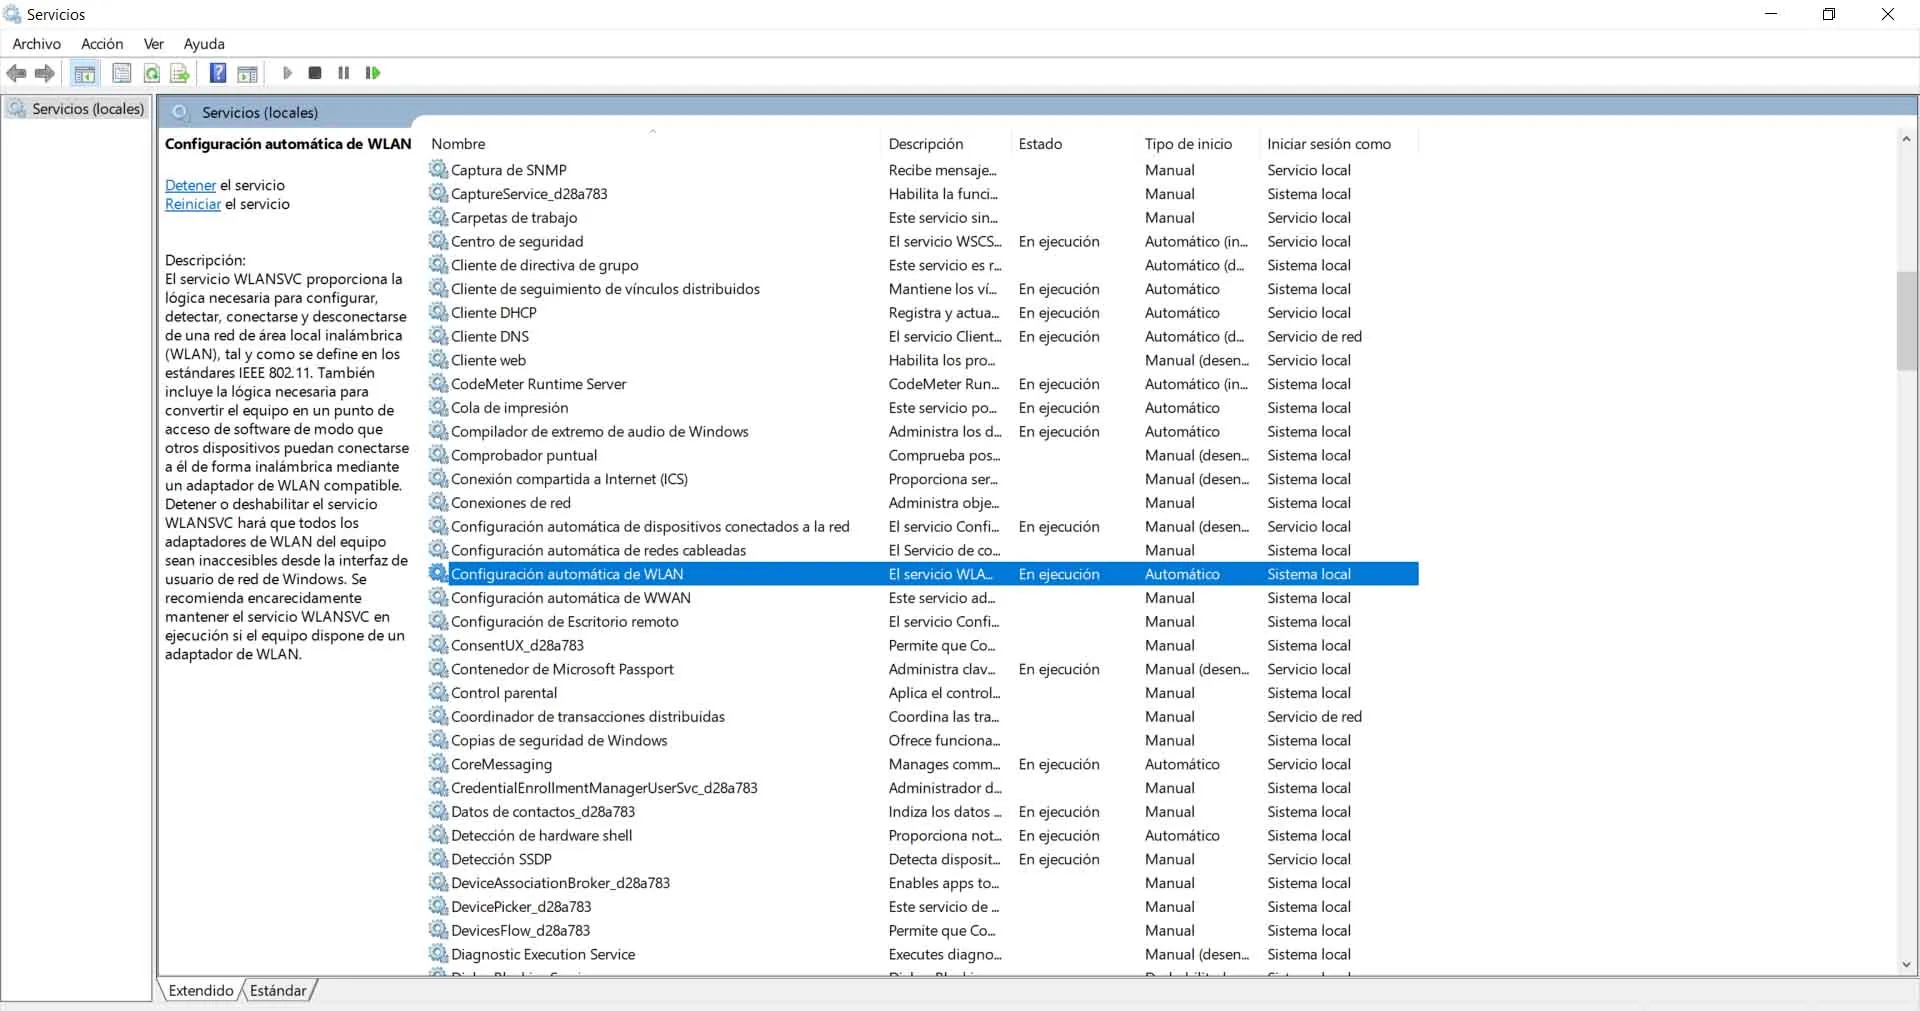
Task: Select Datos de contactos_d28a783 row
Action: [x=922, y=811]
